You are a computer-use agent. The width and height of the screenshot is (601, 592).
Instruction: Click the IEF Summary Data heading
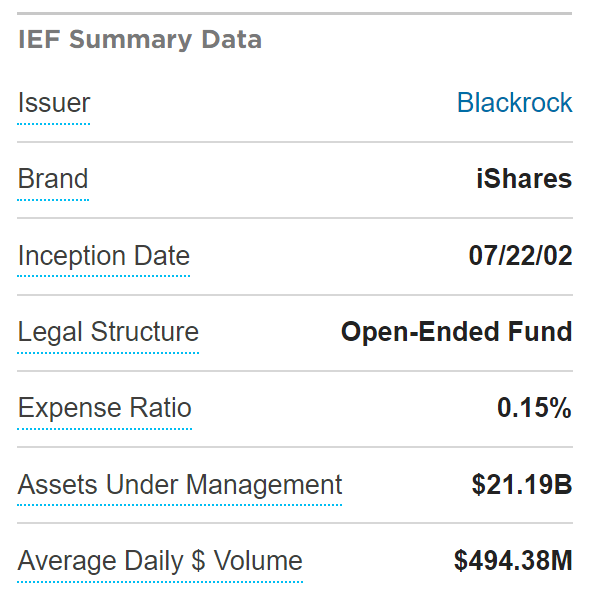[x=140, y=40]
